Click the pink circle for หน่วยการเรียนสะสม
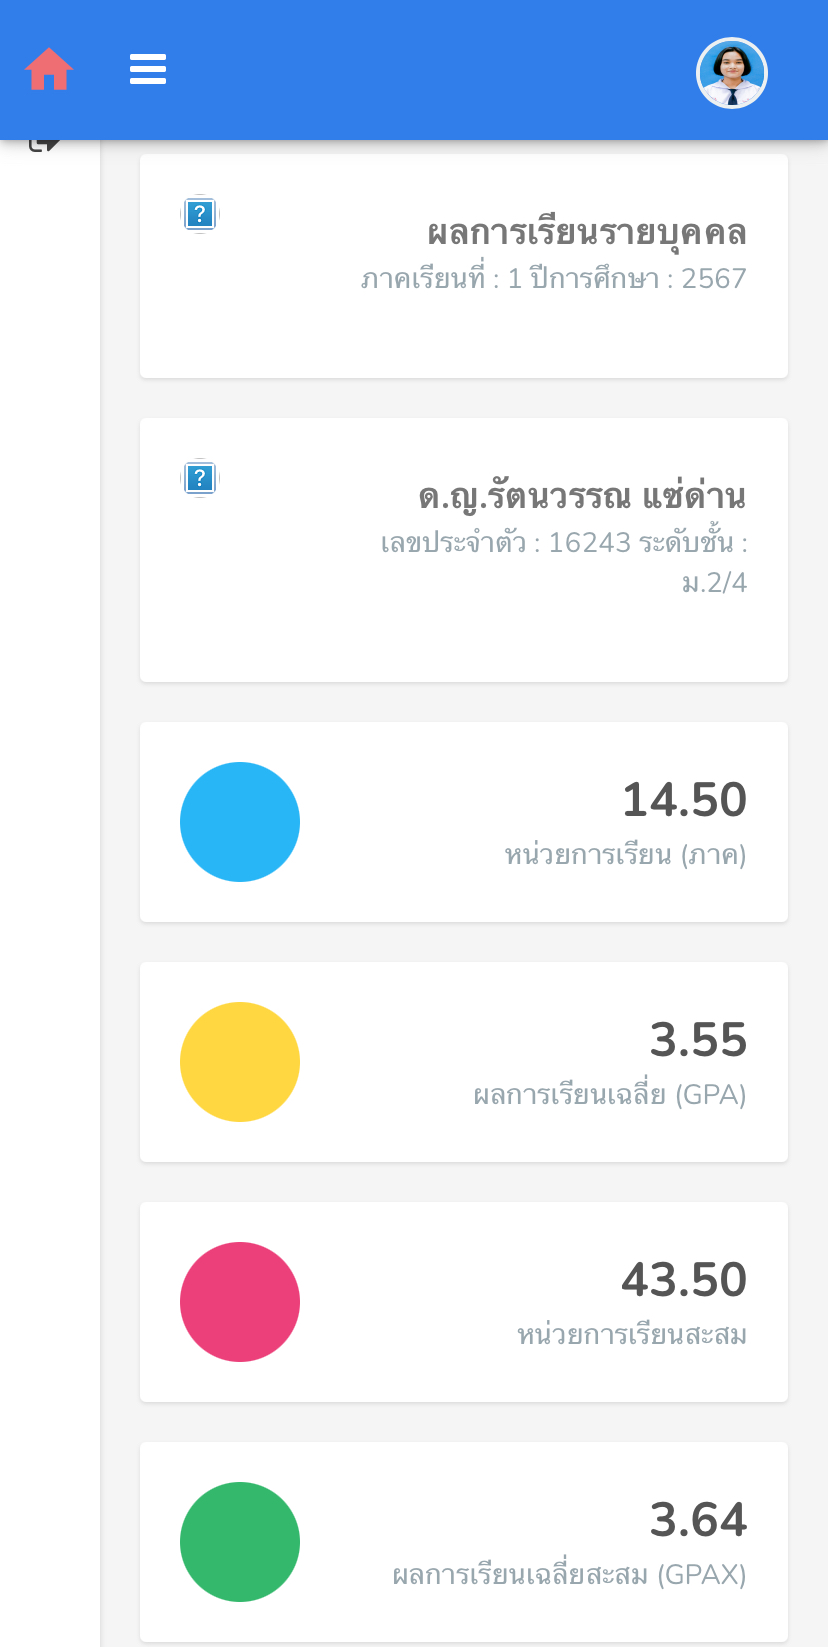This screenshot has width=828, height=1647. click(240, 1302)
